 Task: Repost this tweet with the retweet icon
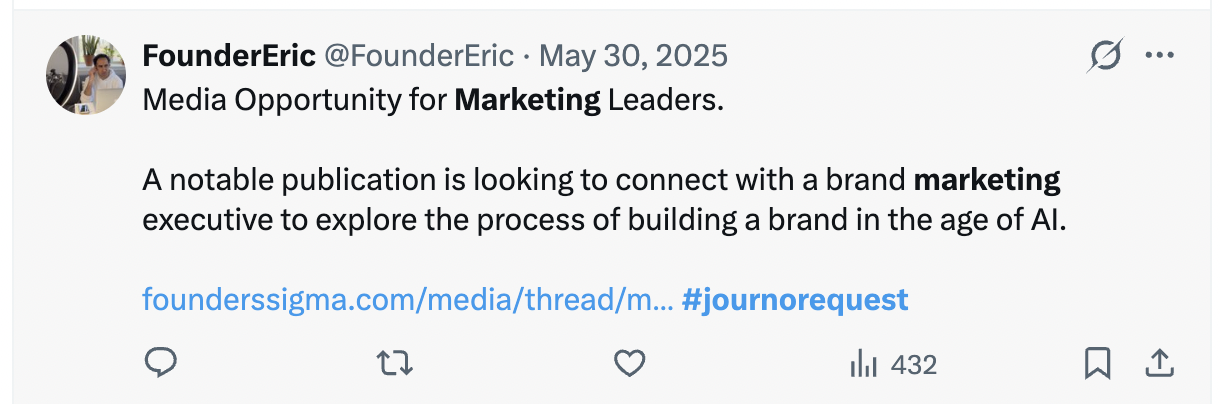click(395, 364)
